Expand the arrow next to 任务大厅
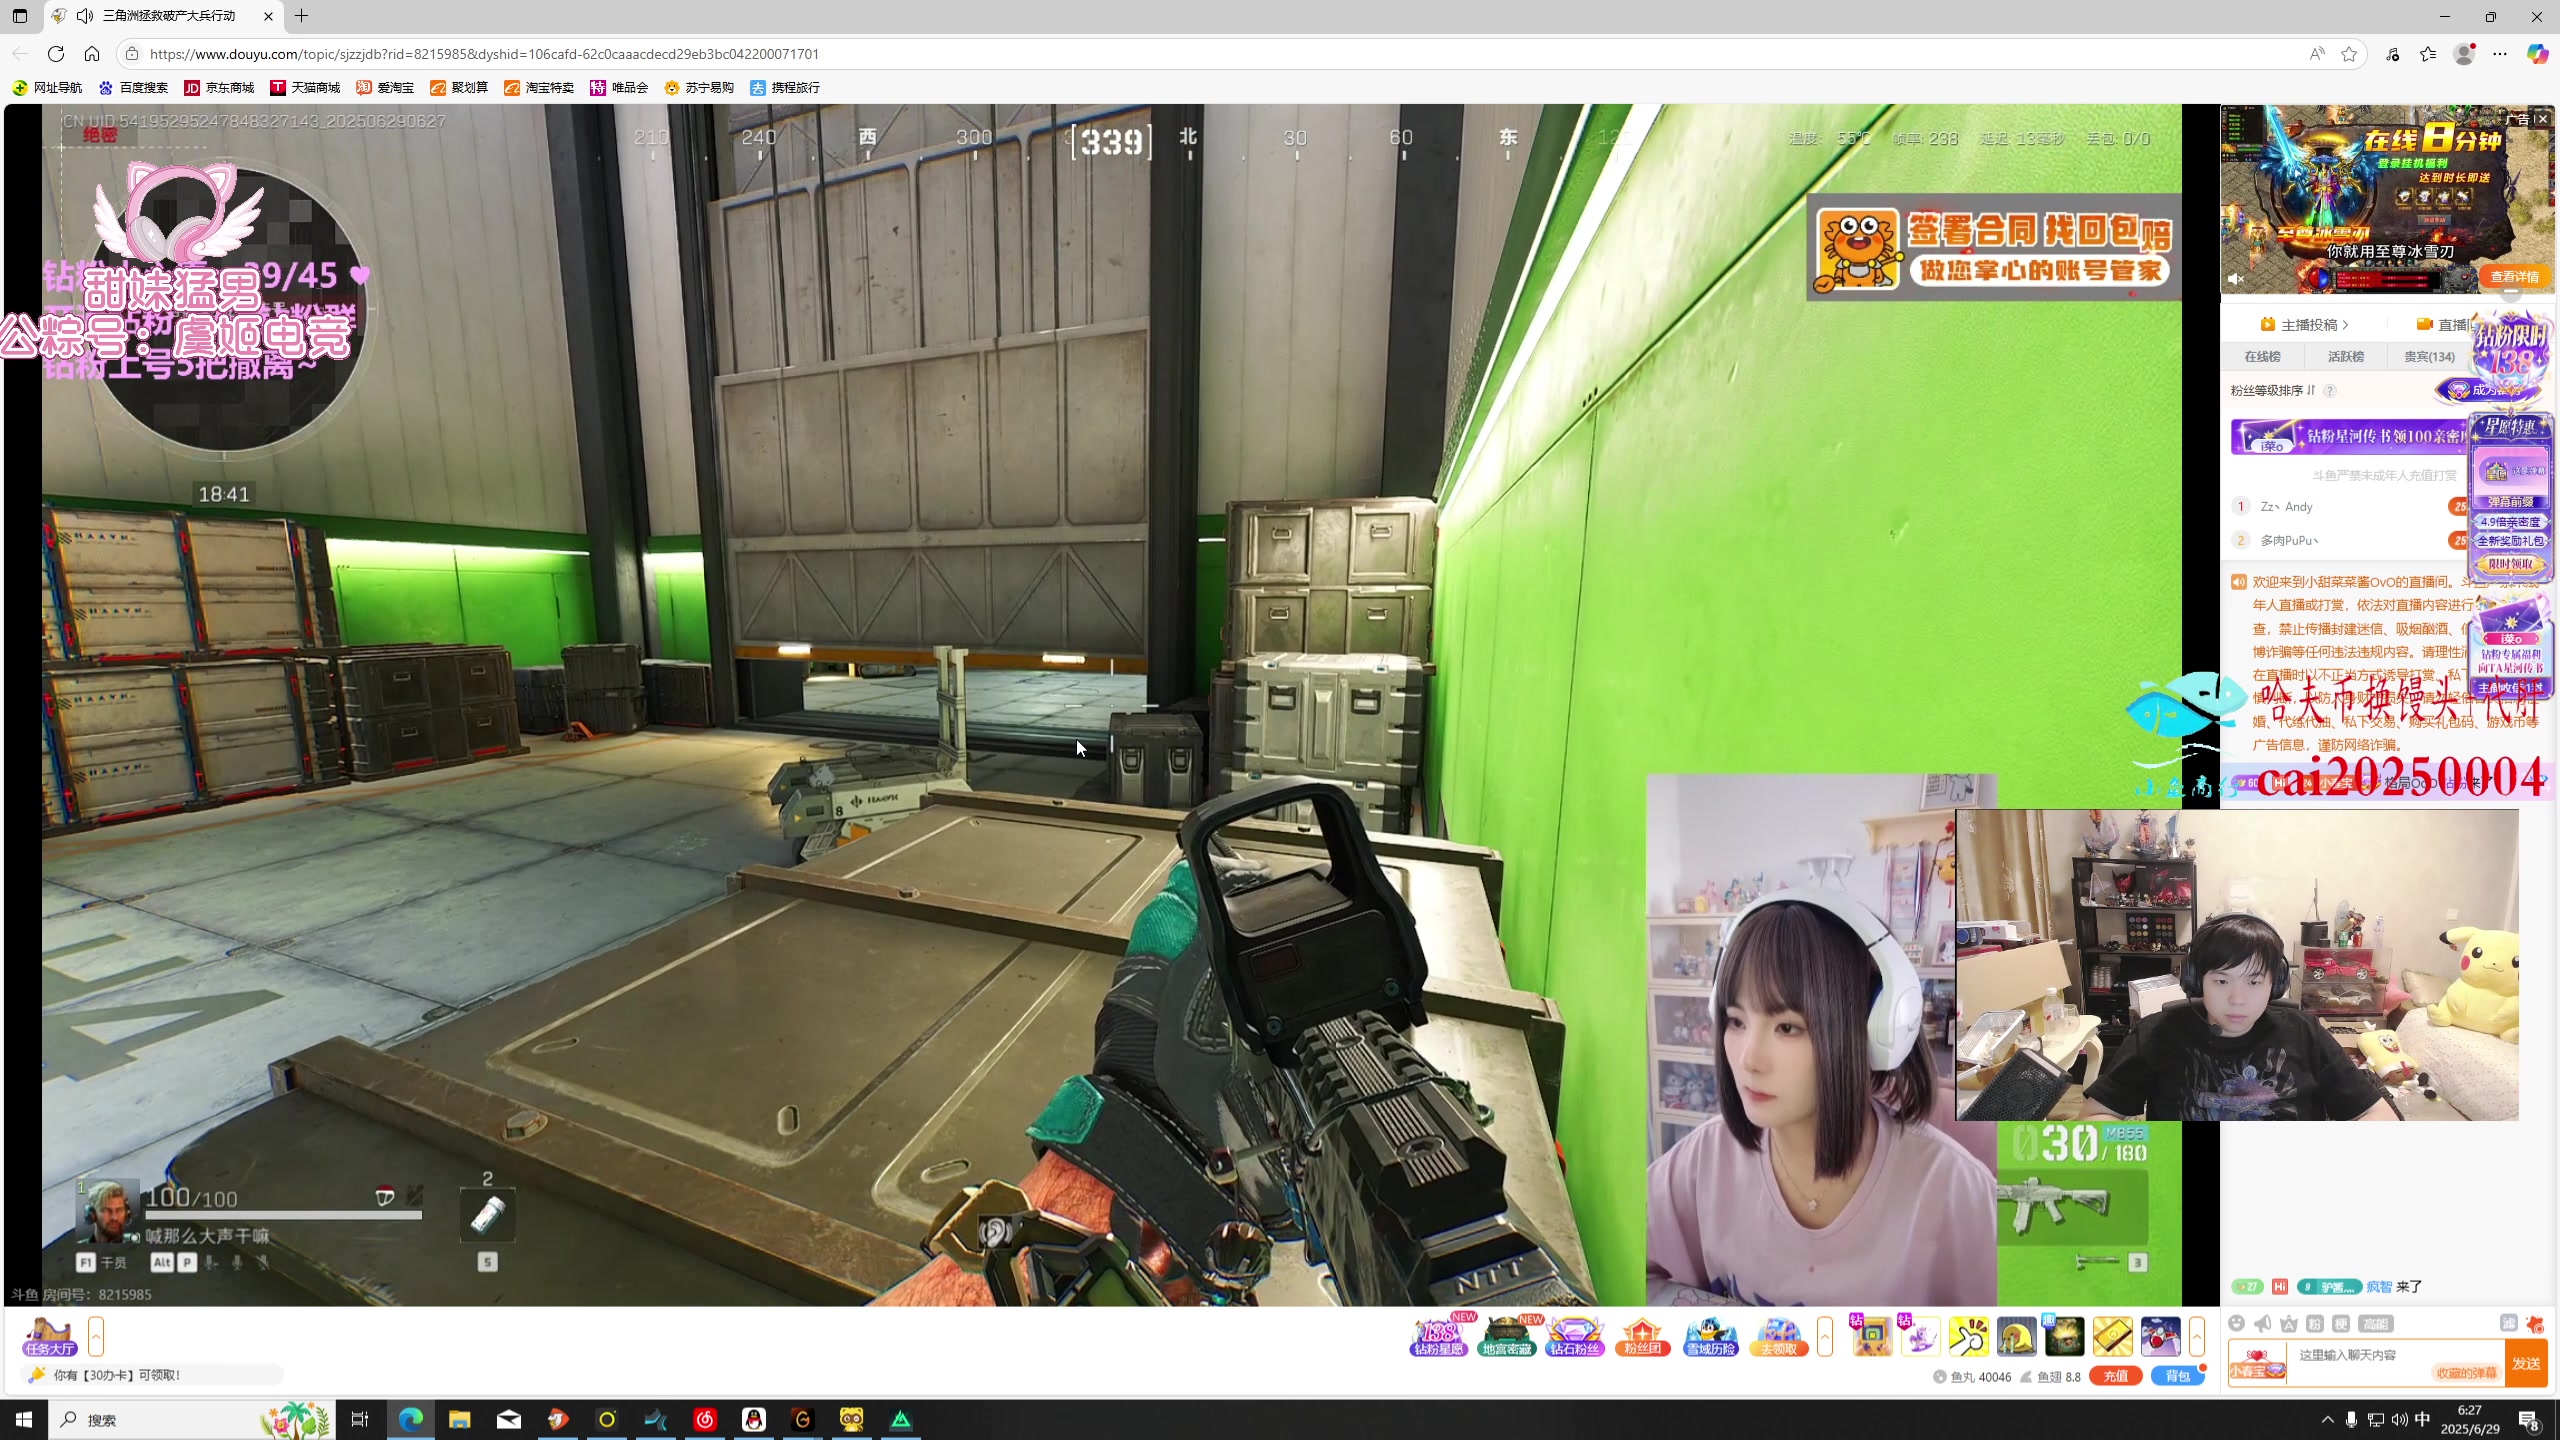2560x1440 pixels. [x=96, y=1336]
